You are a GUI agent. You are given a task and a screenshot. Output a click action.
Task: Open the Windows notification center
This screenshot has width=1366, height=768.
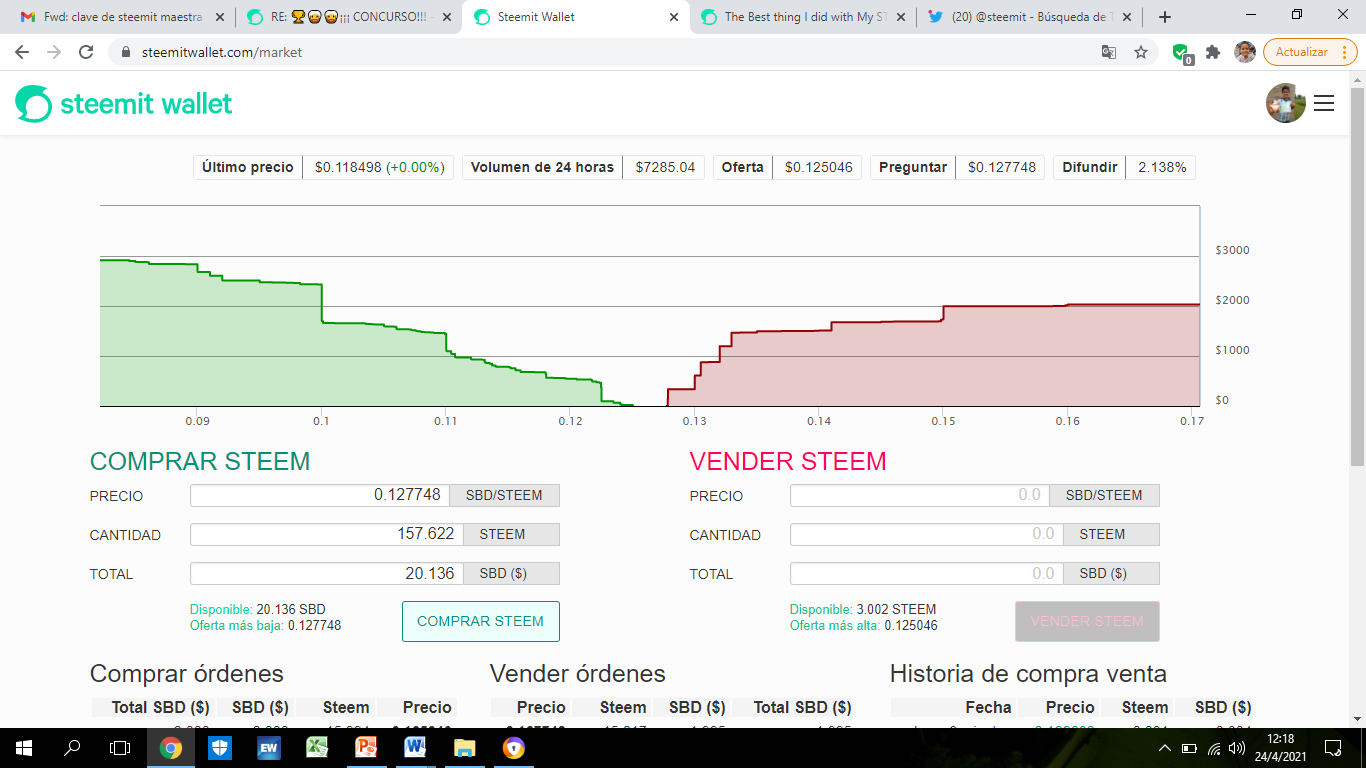(x=1332, y=747)
